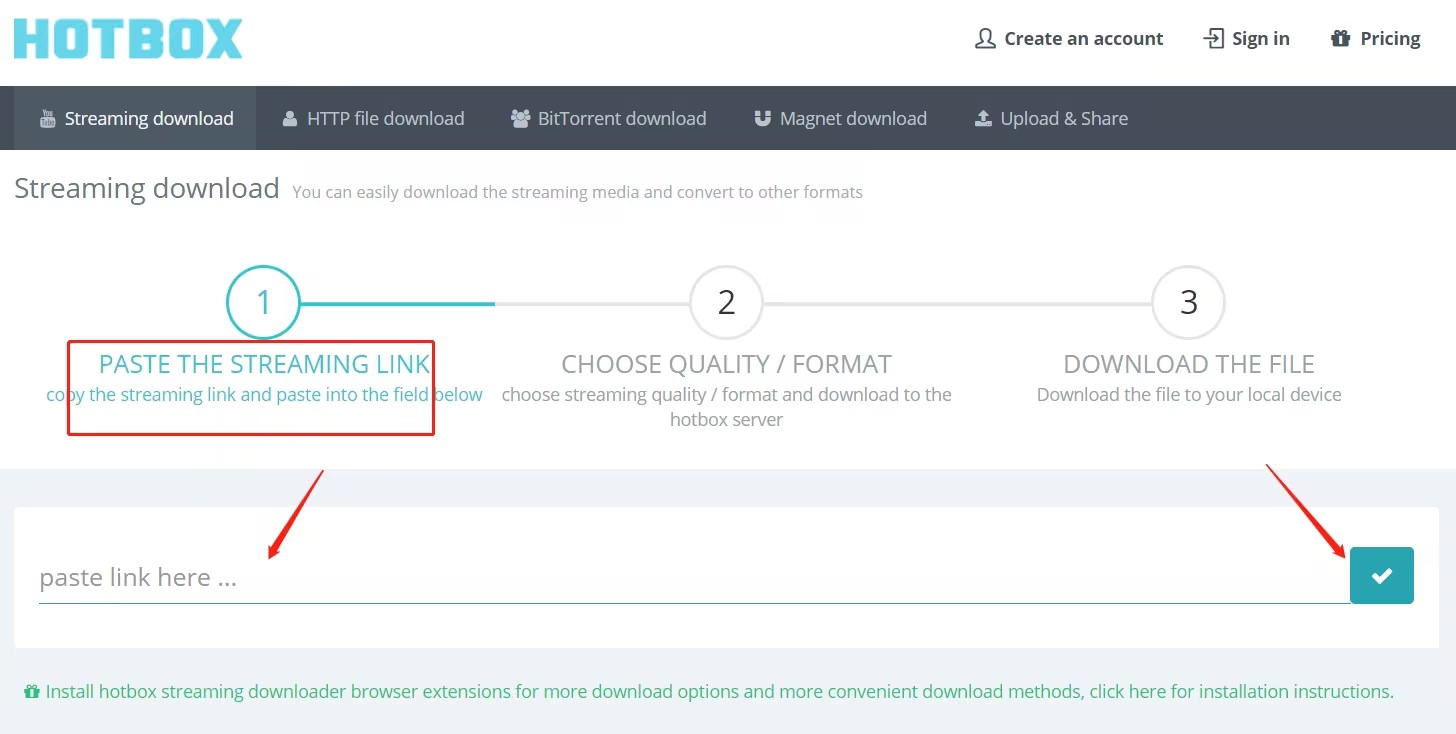Click the 'You can easily download the streaming media' subtitle

coord(577,192)
